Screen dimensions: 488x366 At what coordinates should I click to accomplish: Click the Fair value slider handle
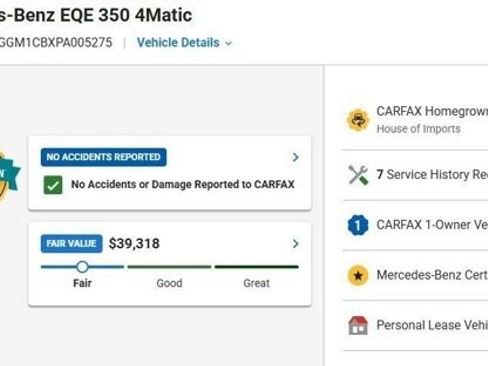point(82,267)
